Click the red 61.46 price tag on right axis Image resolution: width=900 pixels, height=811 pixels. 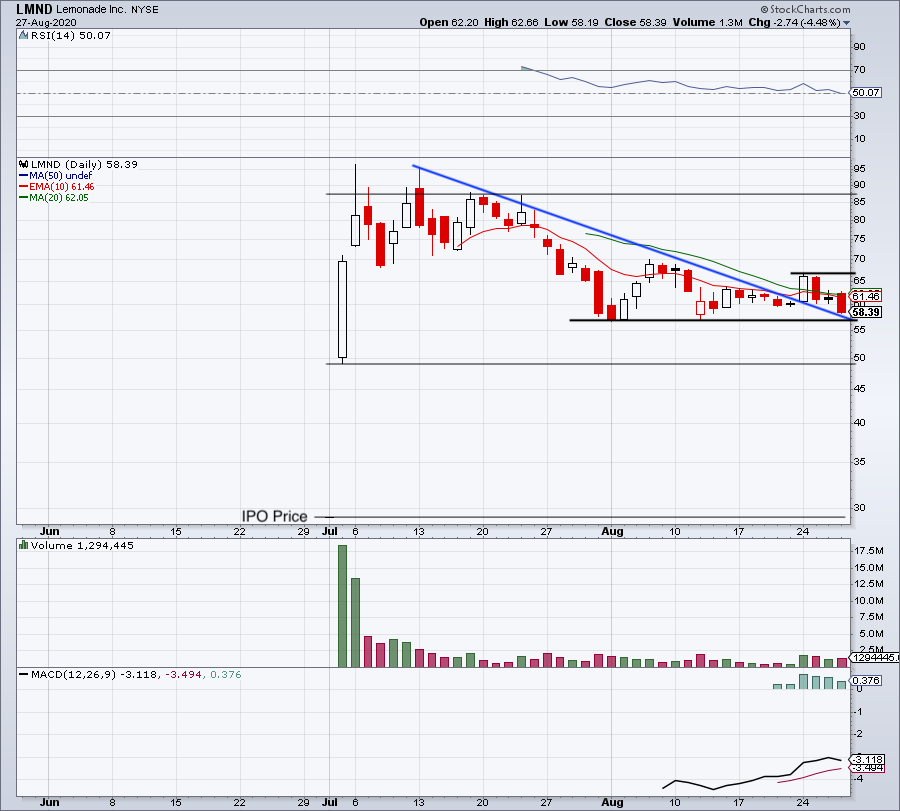[866, 296]
